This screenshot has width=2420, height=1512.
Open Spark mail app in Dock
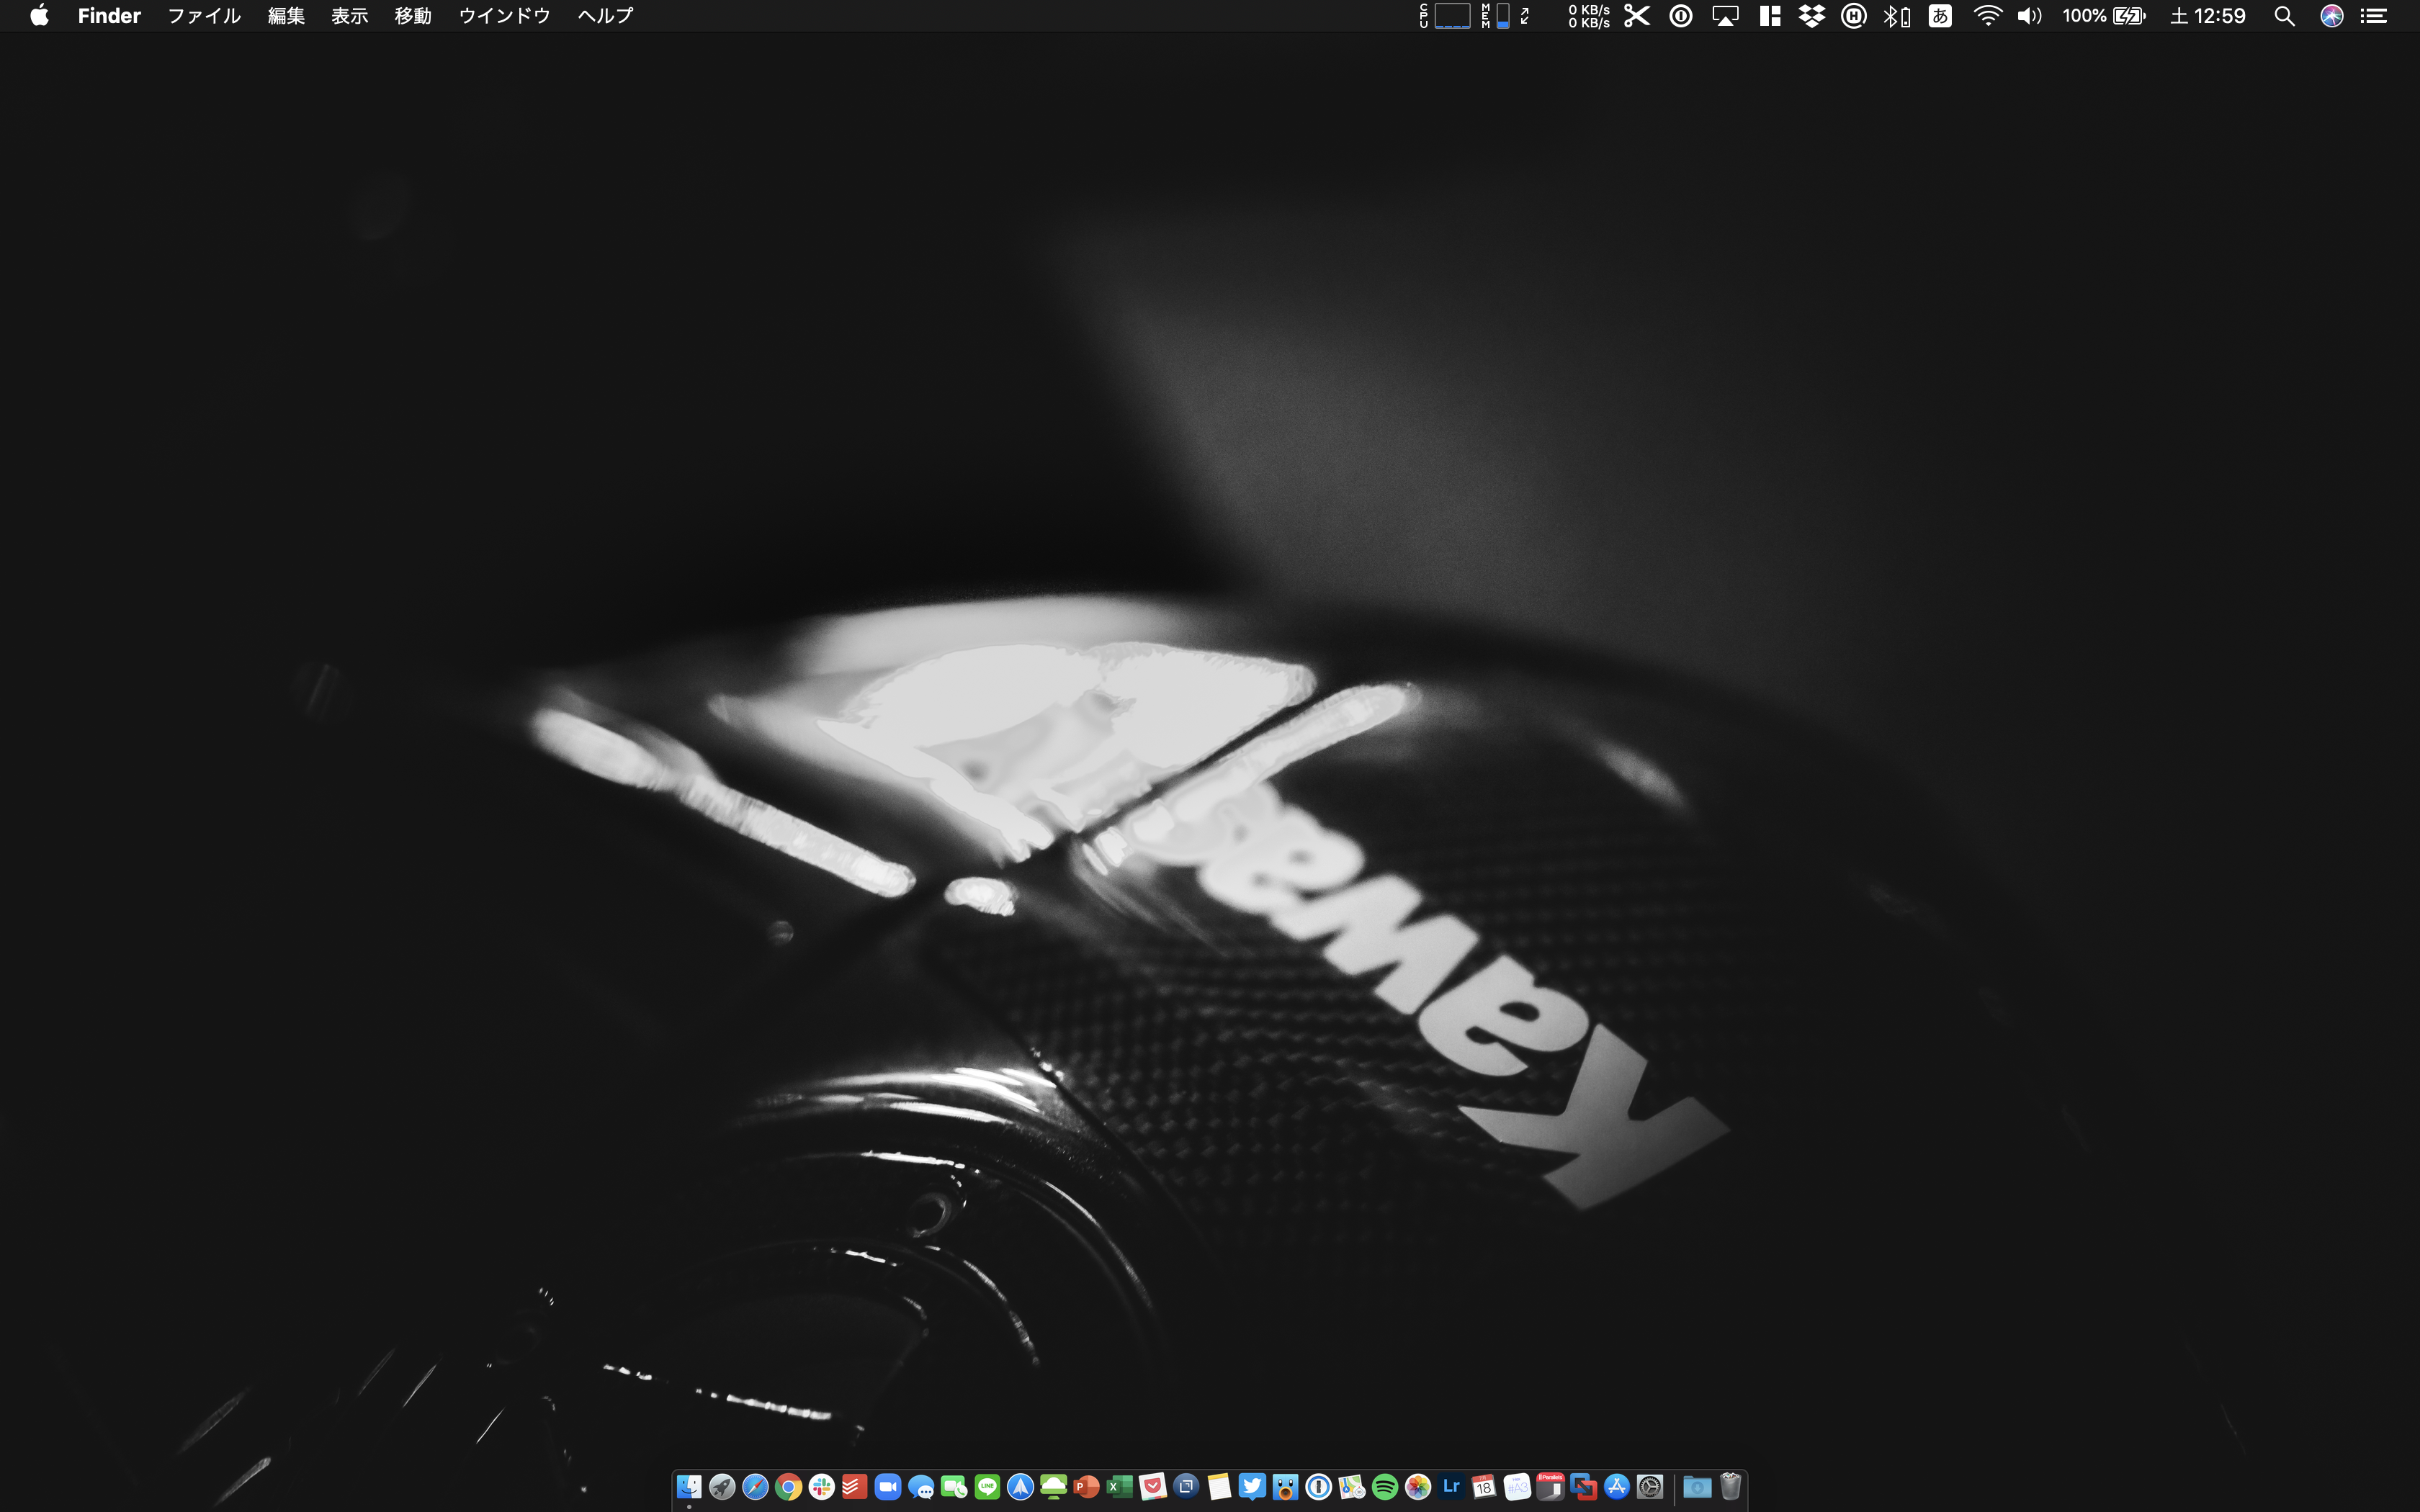click(x=1020, y=1487)
